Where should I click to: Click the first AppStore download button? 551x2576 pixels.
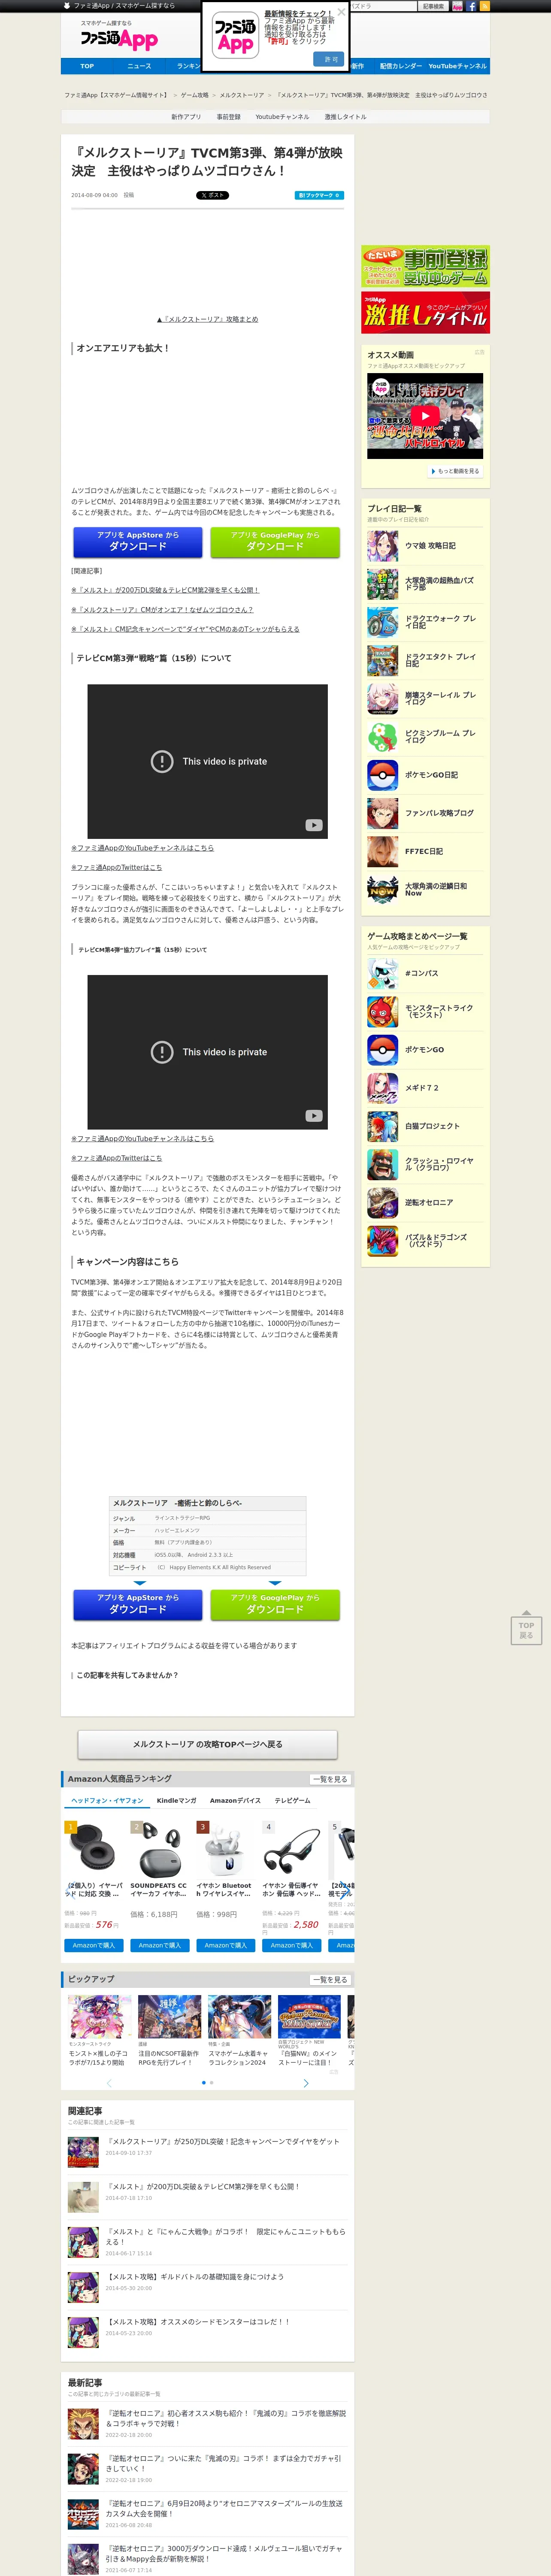coord(138,542)
